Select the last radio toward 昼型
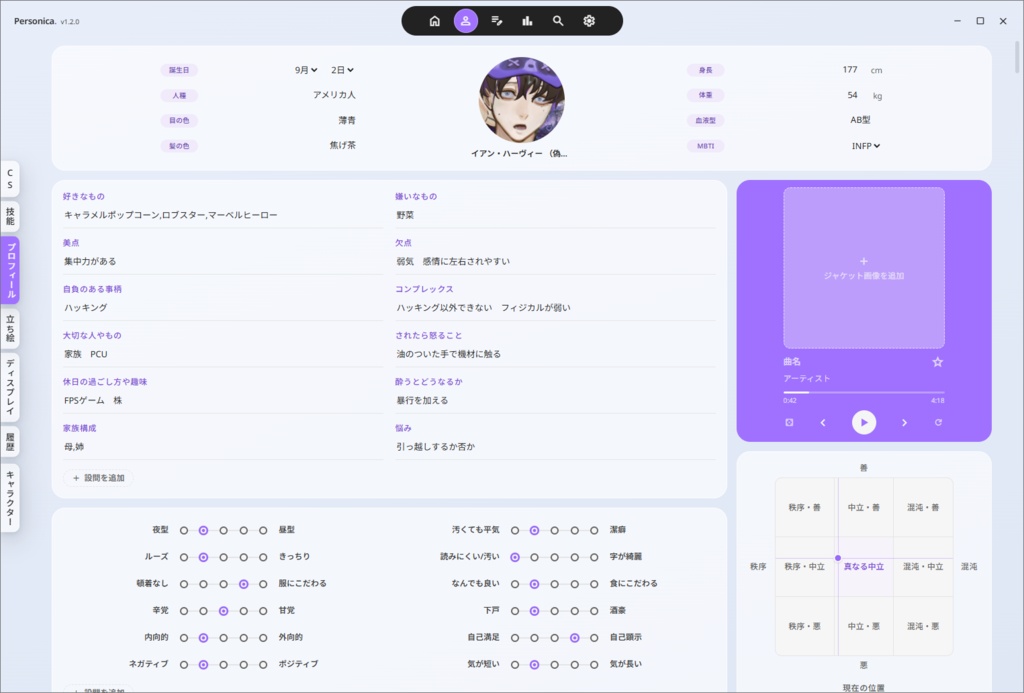1024x693 pixels. pyautogui.click(x=263, y=530)
